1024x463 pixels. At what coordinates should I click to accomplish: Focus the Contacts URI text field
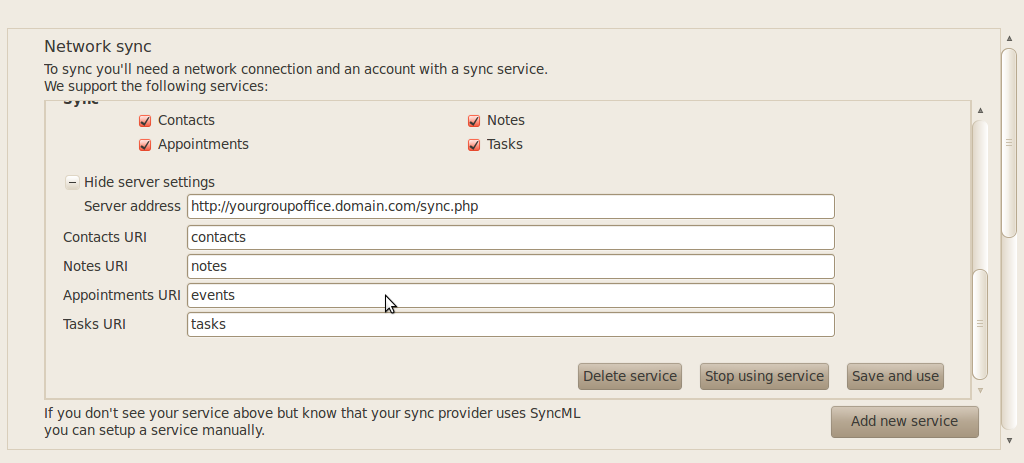point(510,238)
